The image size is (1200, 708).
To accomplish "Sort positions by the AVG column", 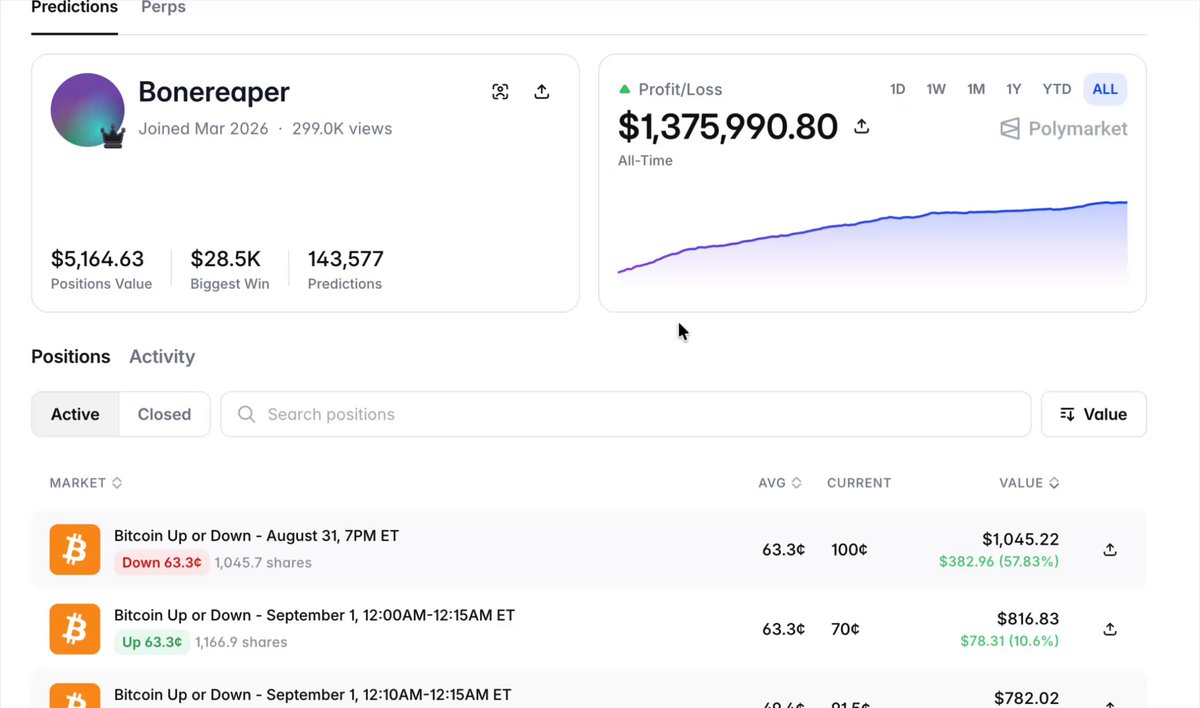I will click(x=780, y=483).
